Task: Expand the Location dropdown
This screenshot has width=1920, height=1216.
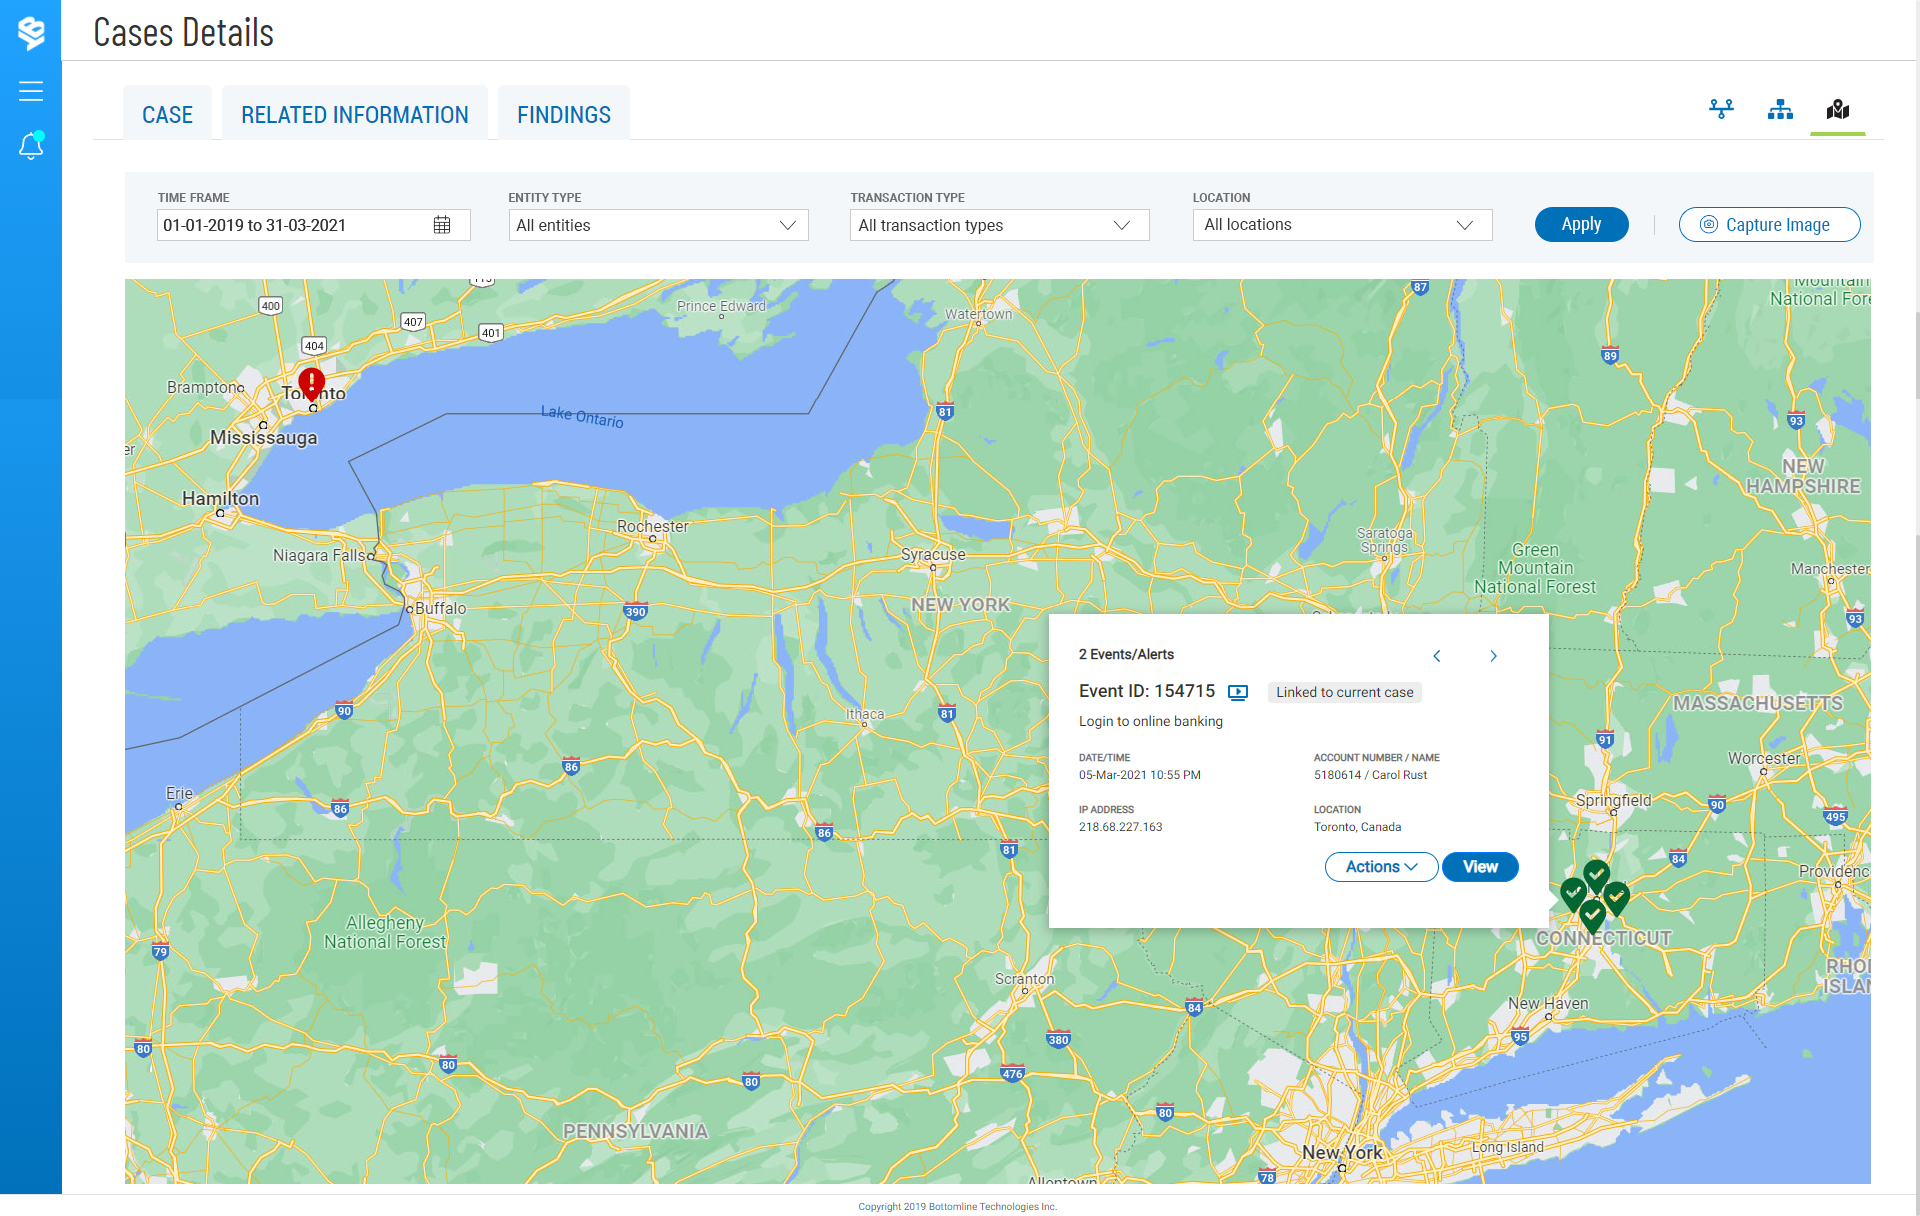Action: (x=1341, y=225)
